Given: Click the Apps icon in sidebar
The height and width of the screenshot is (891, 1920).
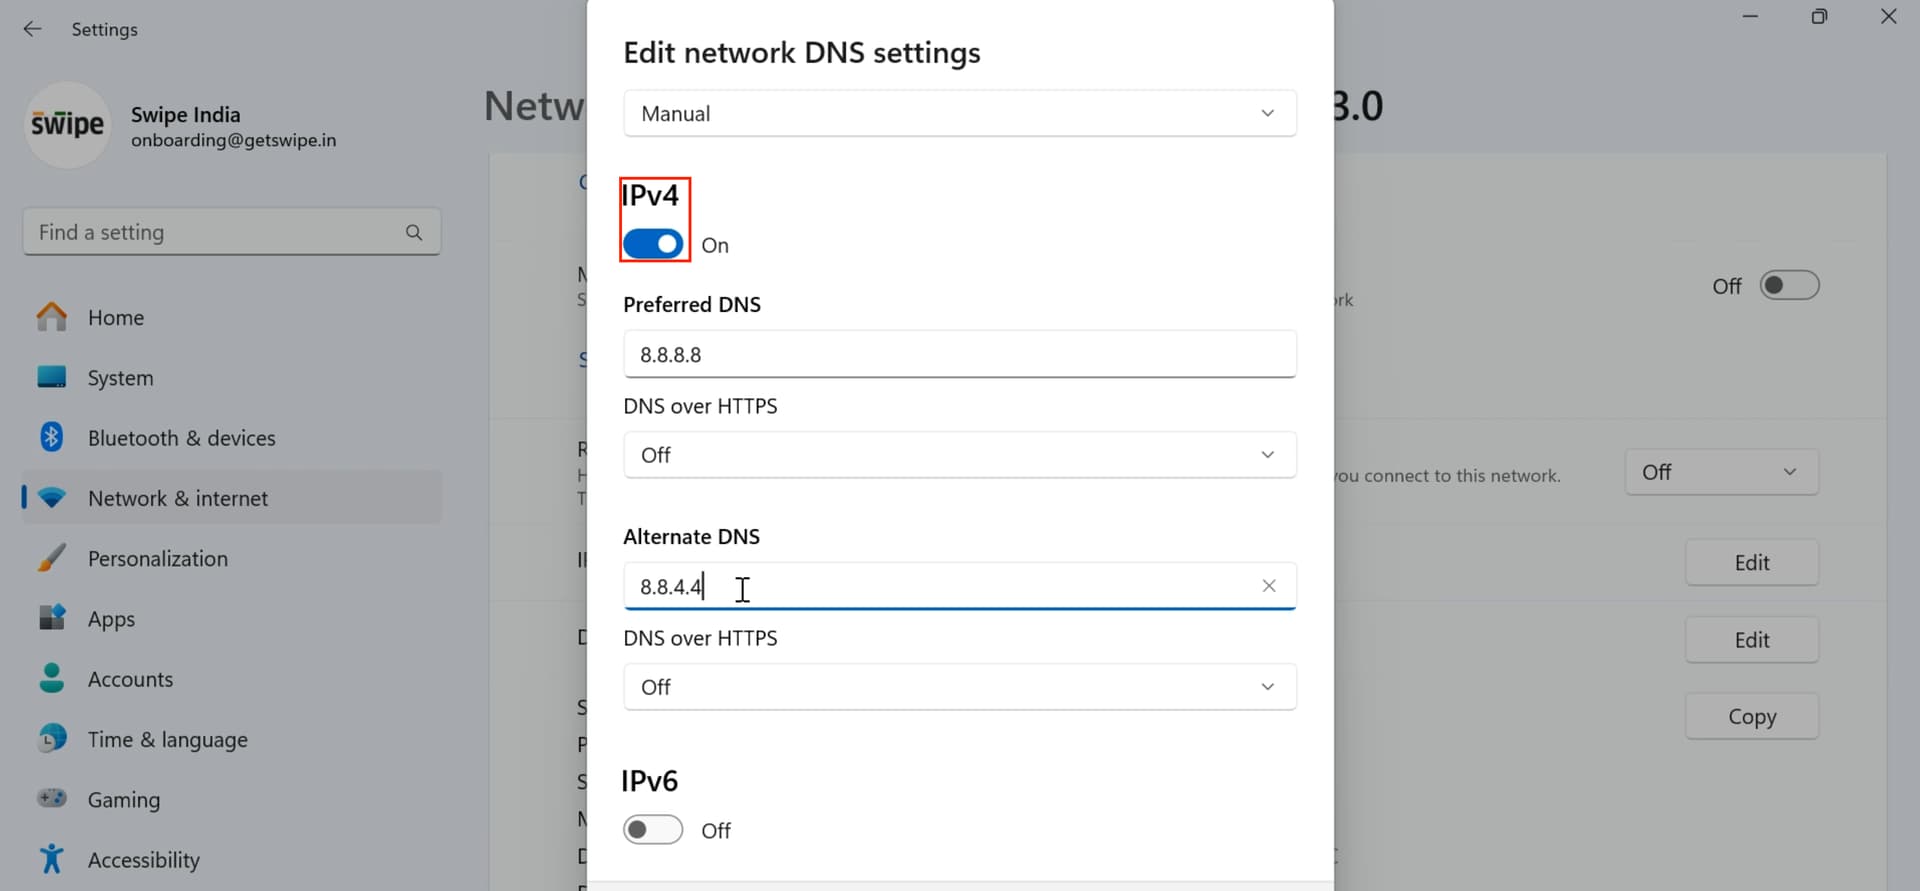Looking at the screenshot, I should pyautogui.click(x=52, y=618).
